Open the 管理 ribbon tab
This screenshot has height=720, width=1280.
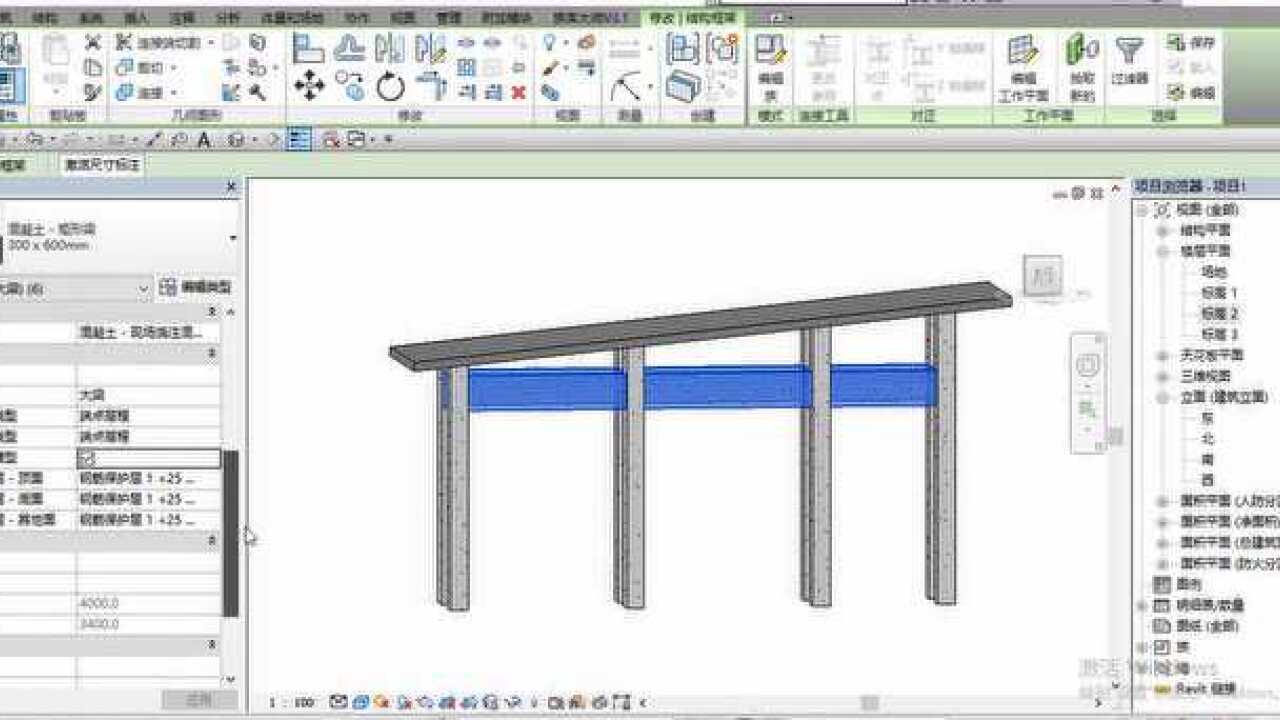point(449,18)
